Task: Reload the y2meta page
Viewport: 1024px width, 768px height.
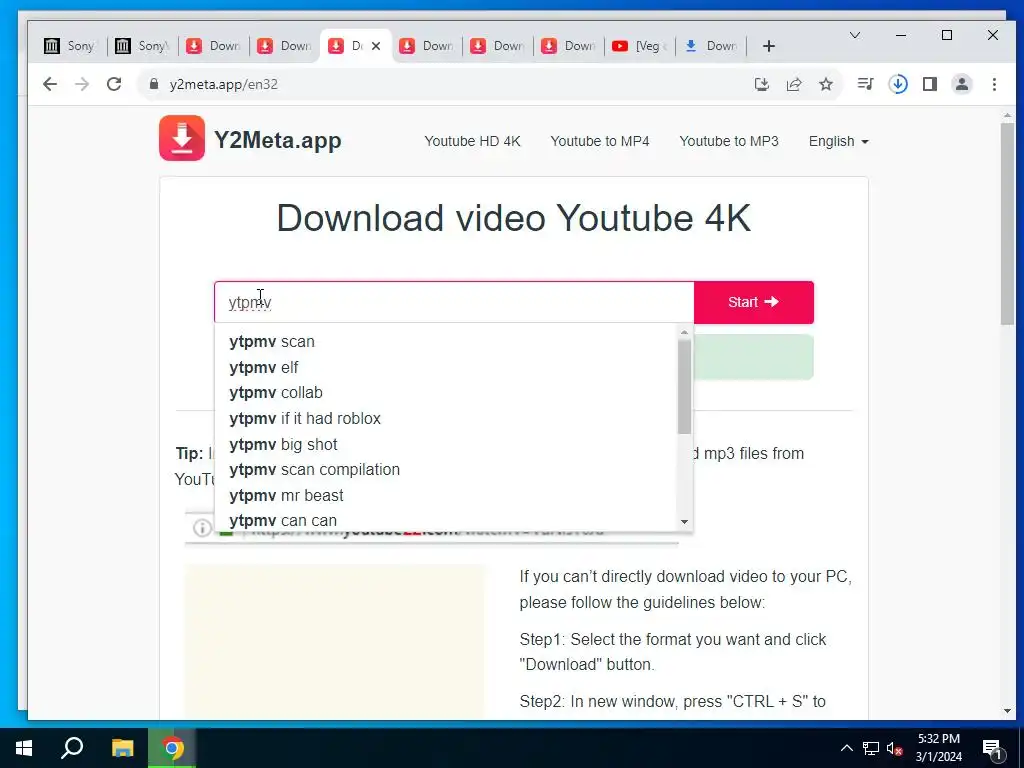Action: tap(114, 84)
